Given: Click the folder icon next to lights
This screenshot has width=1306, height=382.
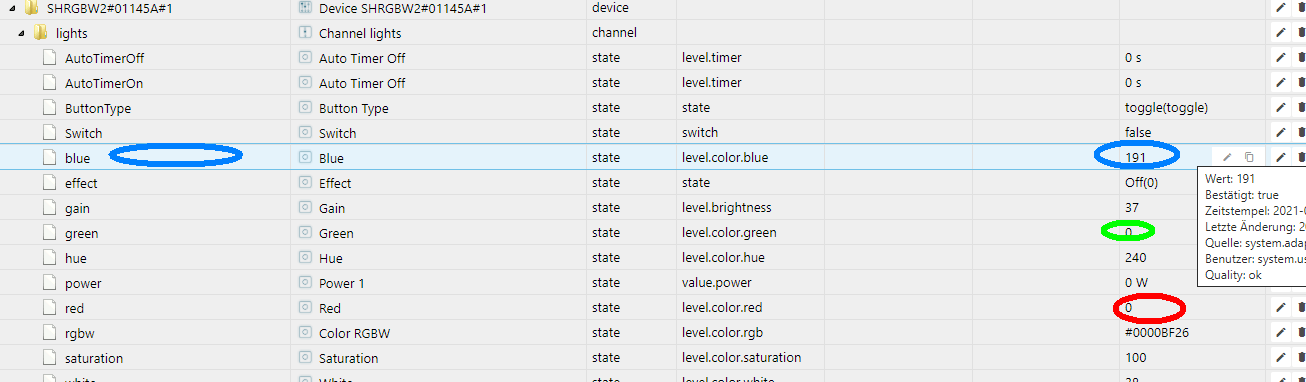Looking at the screenshot, I should pyautogui.click(x=40, y=33).
